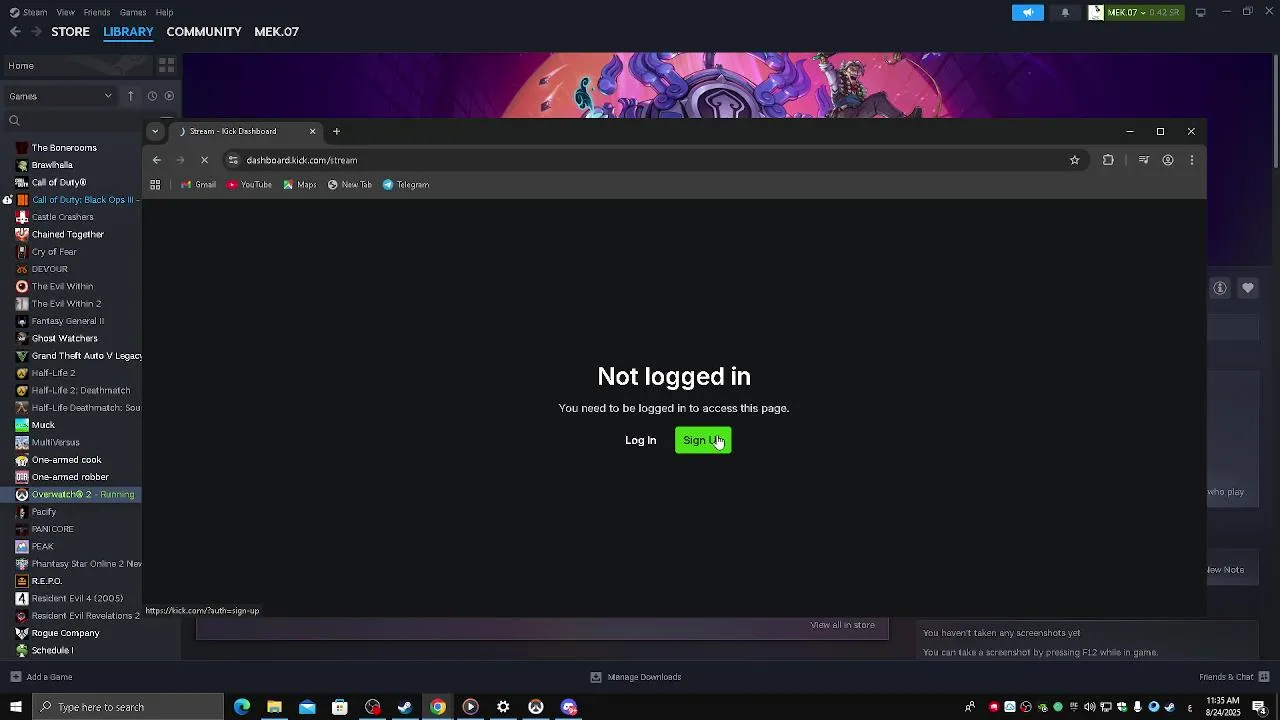This screenshot has width=1280, height=720.
Task: Bookmark this page with star icon
Action: pyautogui.click(x=1075, y=160)
